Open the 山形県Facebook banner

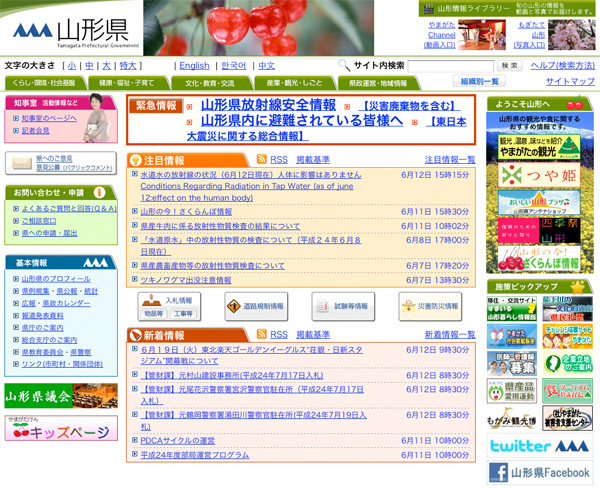(539, 472)
